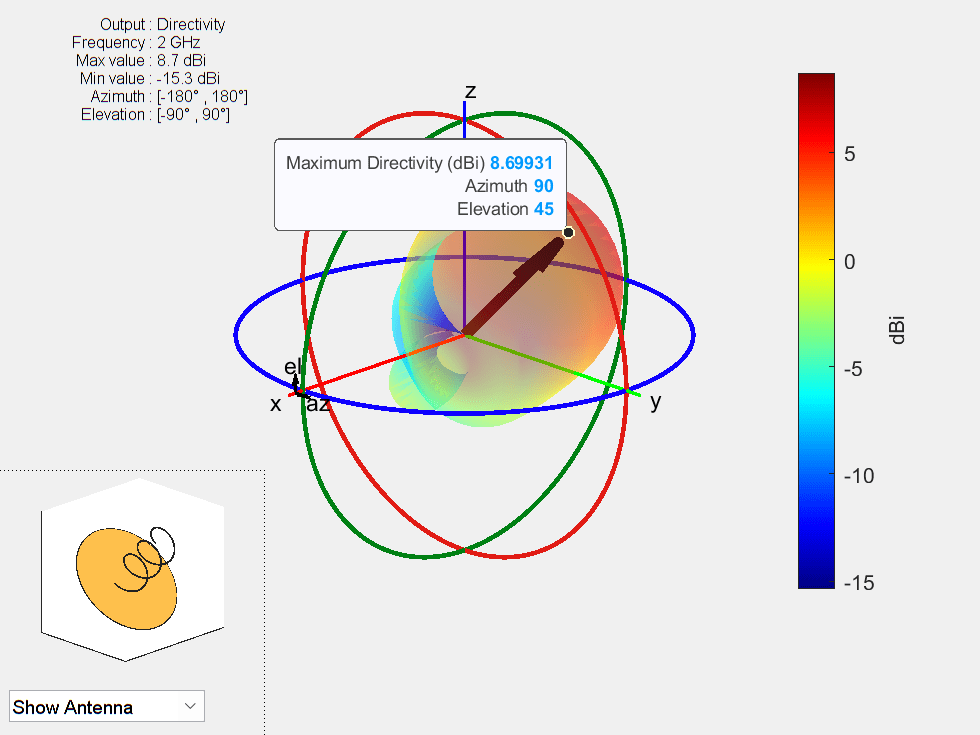Click the Min value : -15.3 dBi text

click(x=149, y=79)
